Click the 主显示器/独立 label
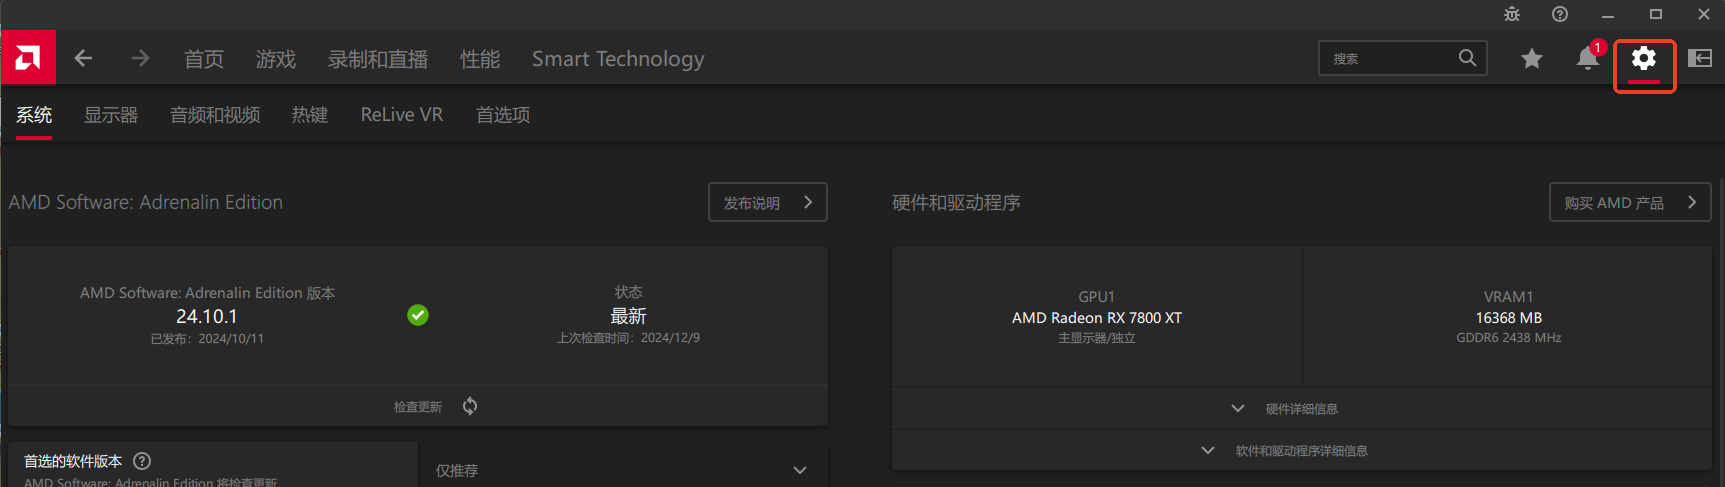Screen dimensions: 1725x487 pyautogui.click(x=1097, y=338)
